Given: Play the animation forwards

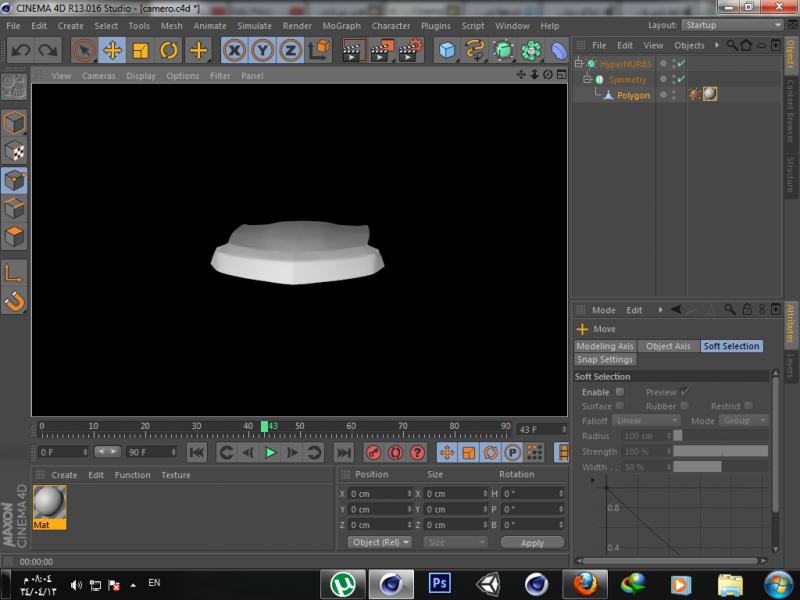Looking at the screenshot, I should [x=270, y=453].
